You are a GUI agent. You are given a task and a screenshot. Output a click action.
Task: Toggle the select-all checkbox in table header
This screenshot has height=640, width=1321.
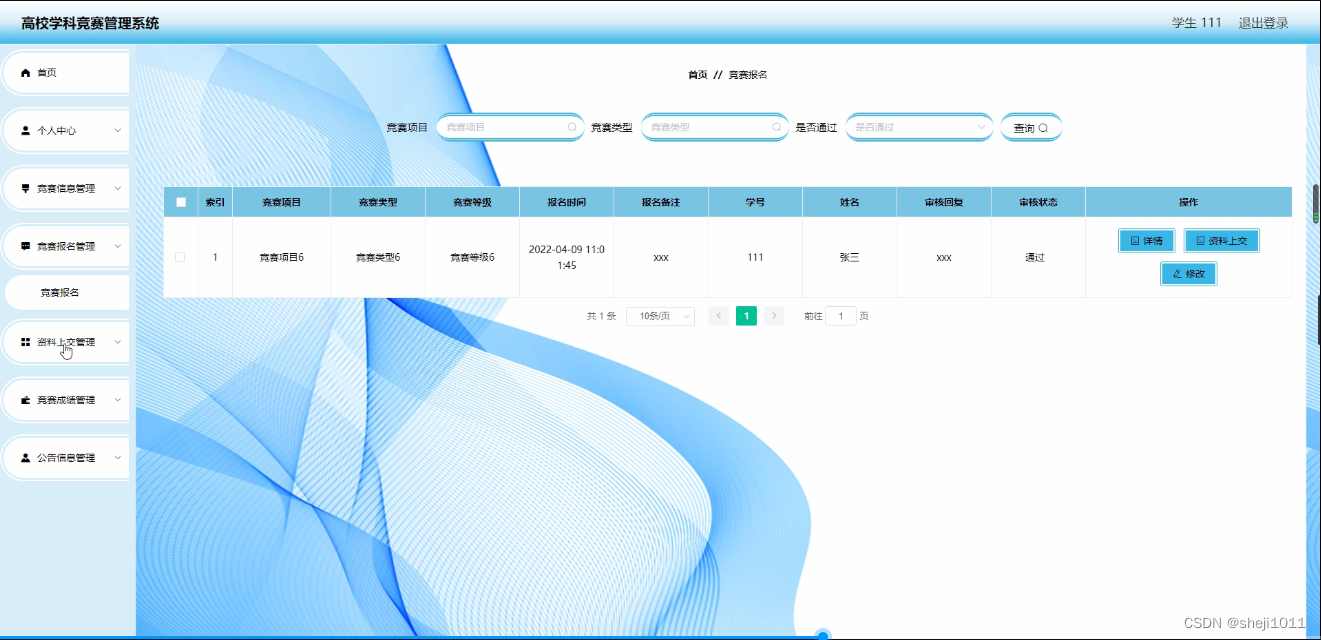(181, 201)
